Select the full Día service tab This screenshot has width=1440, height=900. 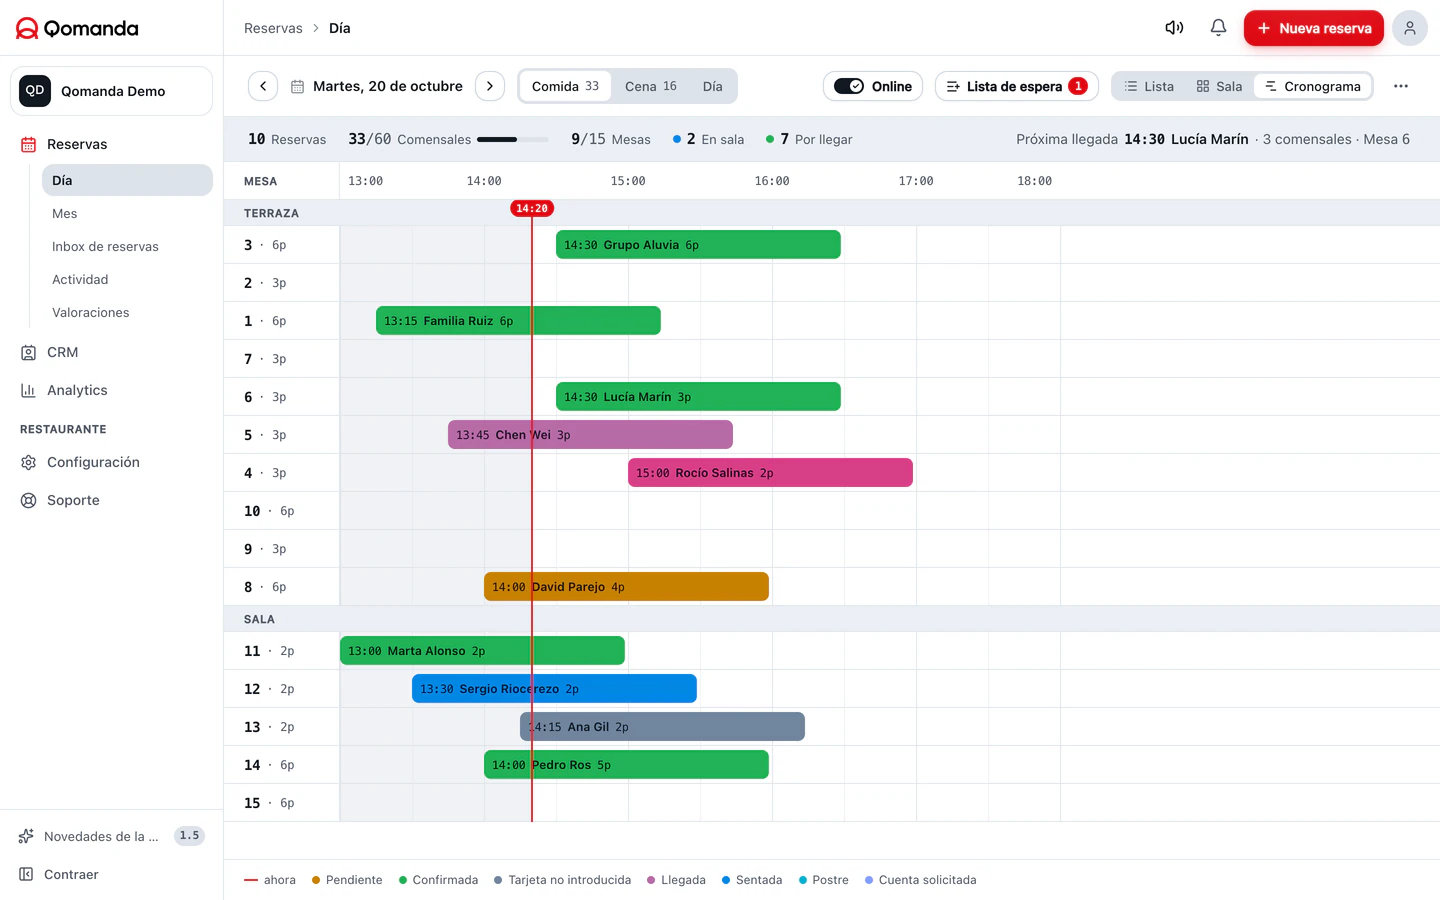point(712,86)
